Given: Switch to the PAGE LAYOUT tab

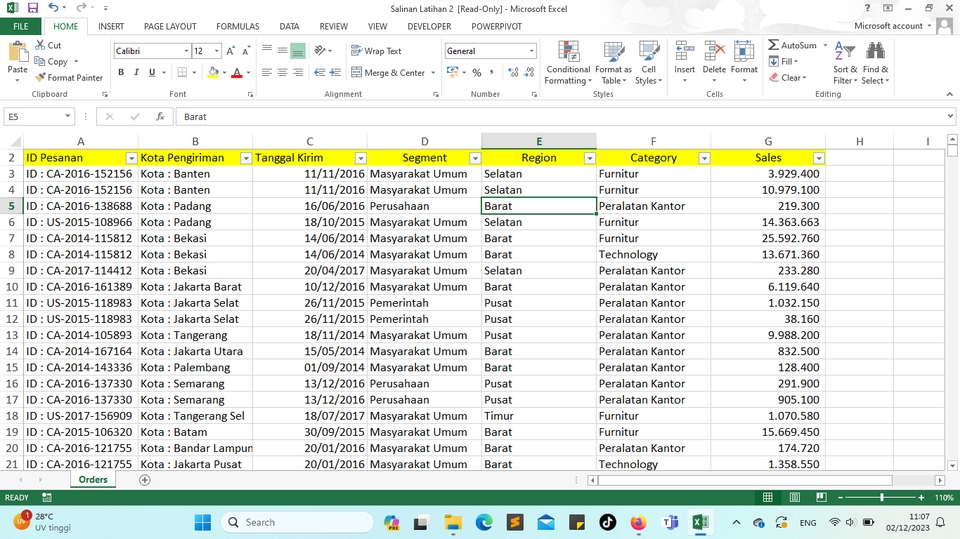Looking at the screenshot, I should pyautogui.click(x=170, y=26).
